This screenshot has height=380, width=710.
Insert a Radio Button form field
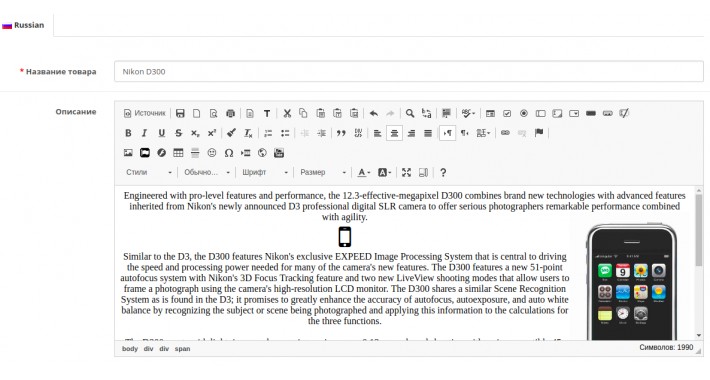(x=523, y=113)
